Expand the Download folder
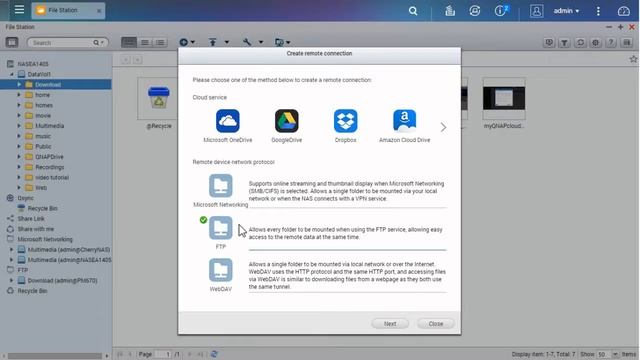The image size is (640, 360). [x=19, y=84]
